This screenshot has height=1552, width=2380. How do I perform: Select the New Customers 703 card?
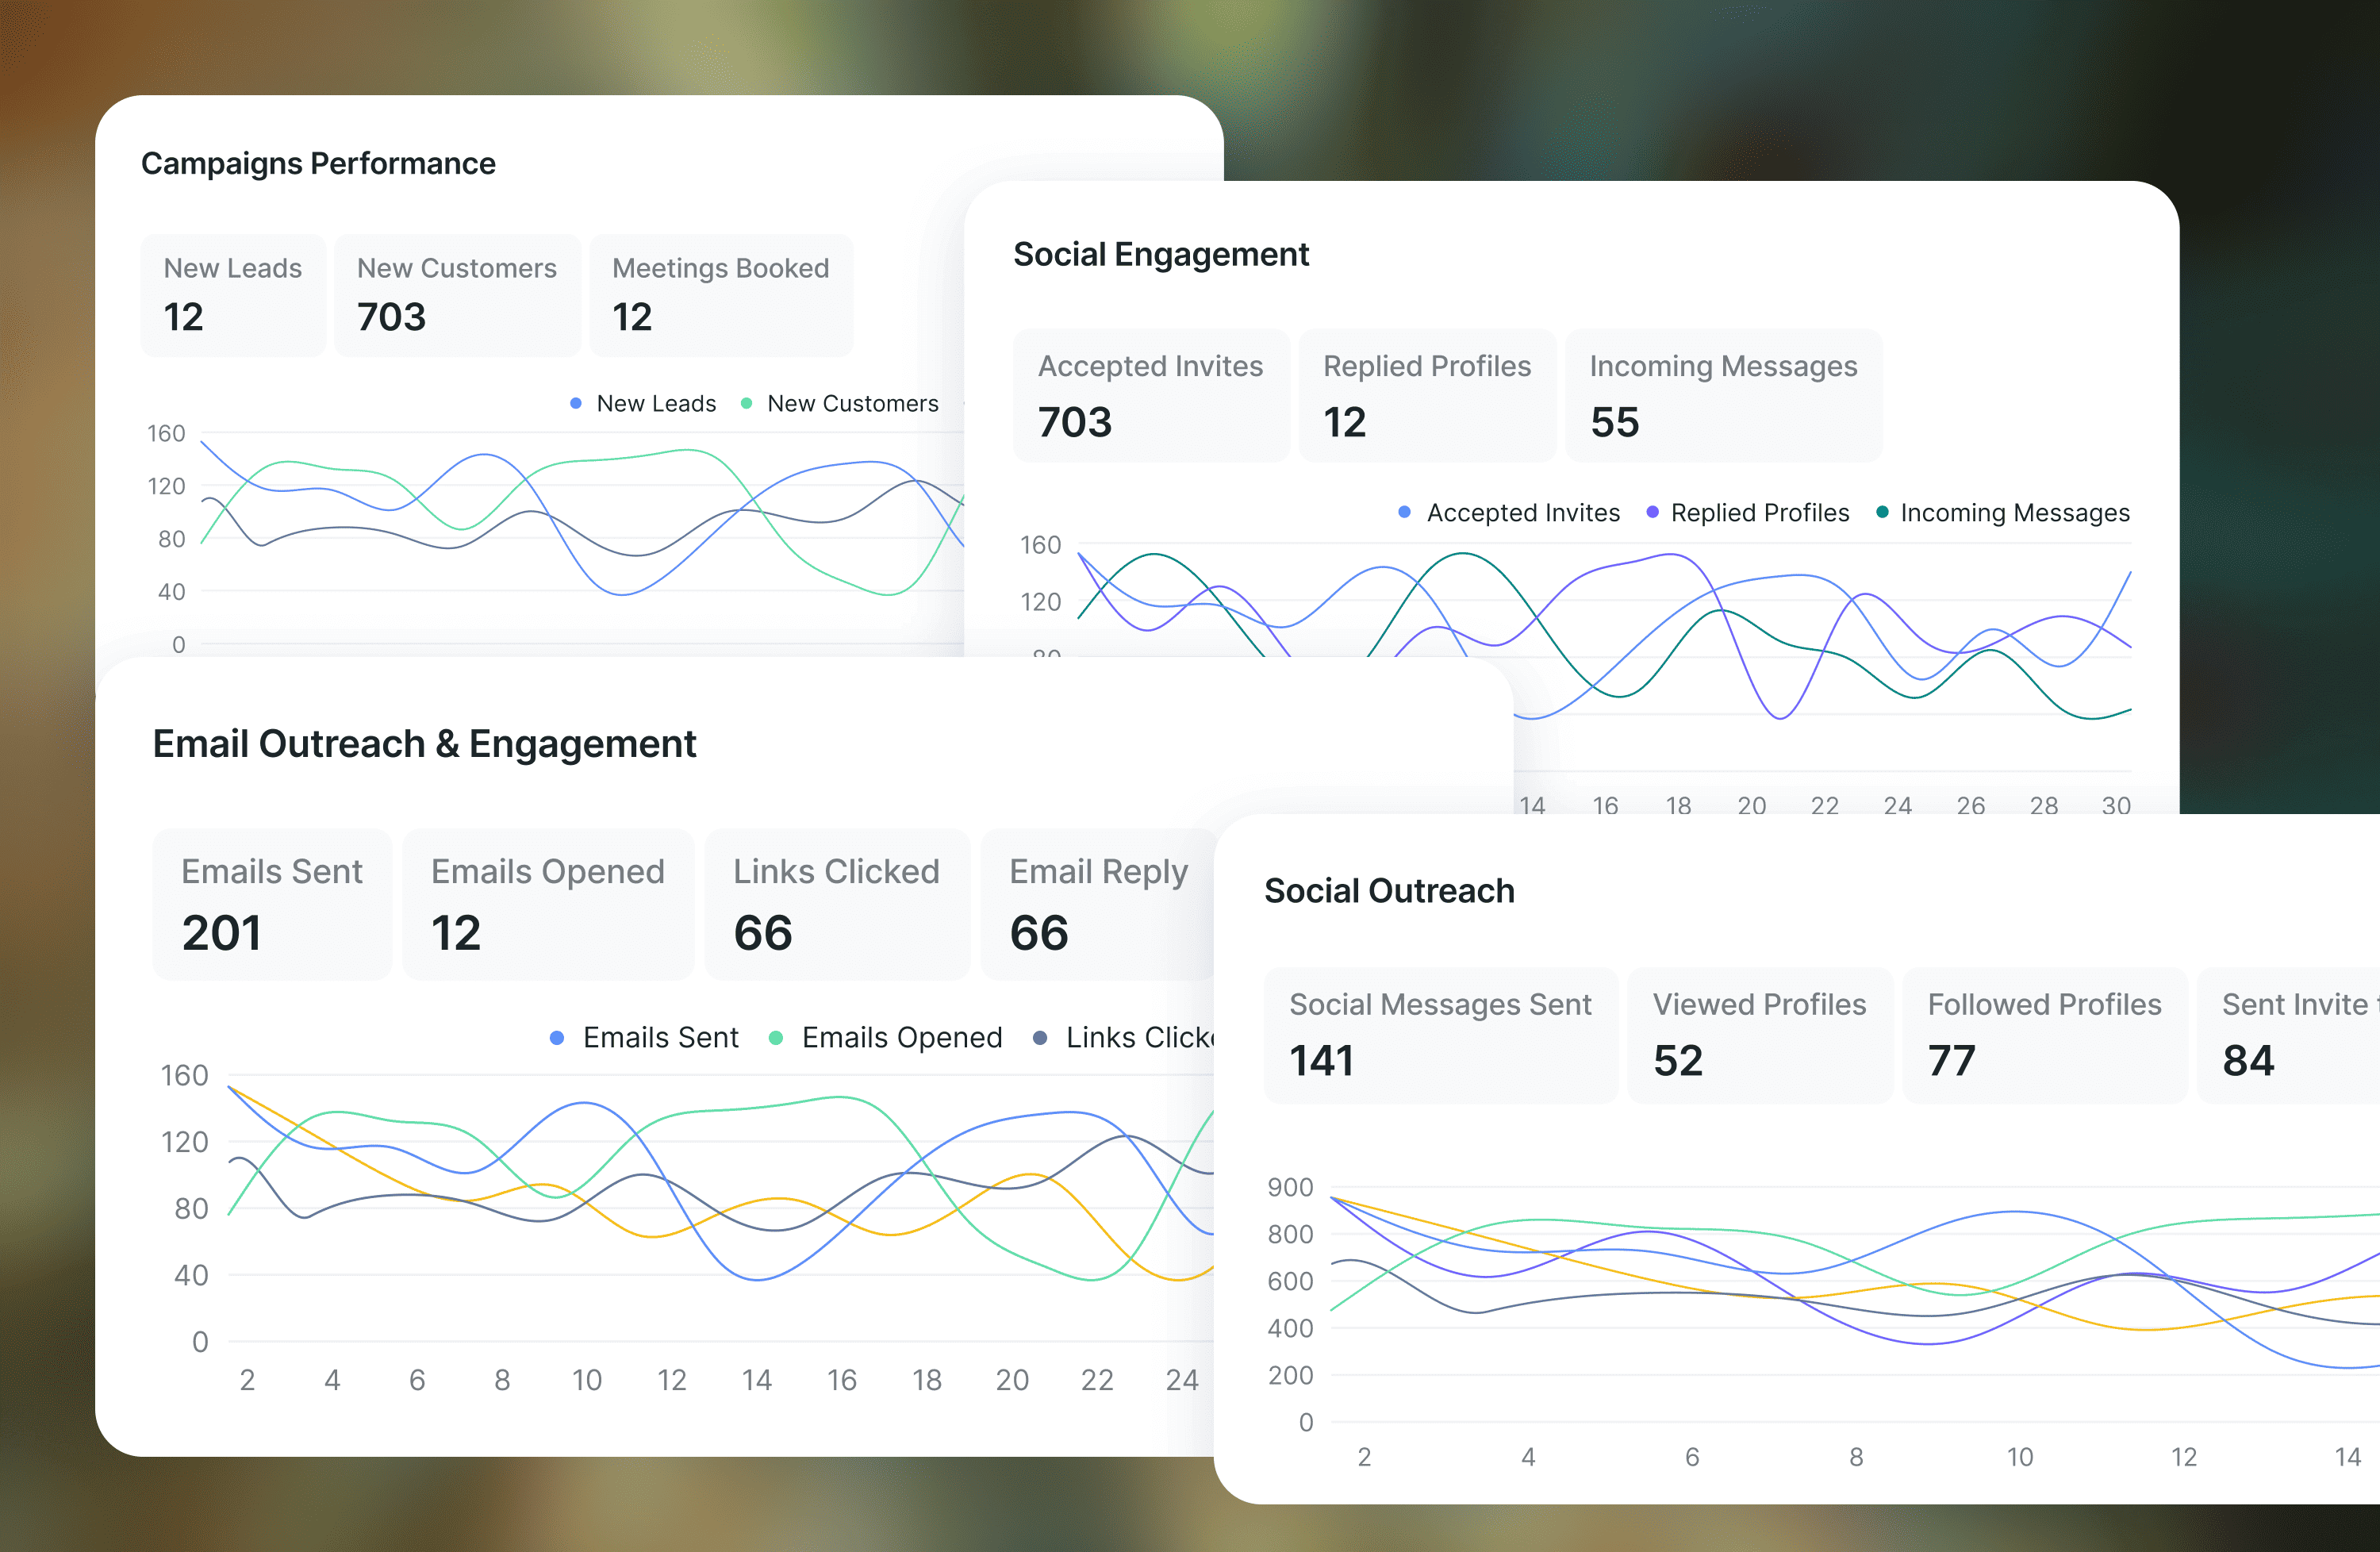(x=456, y=295)
